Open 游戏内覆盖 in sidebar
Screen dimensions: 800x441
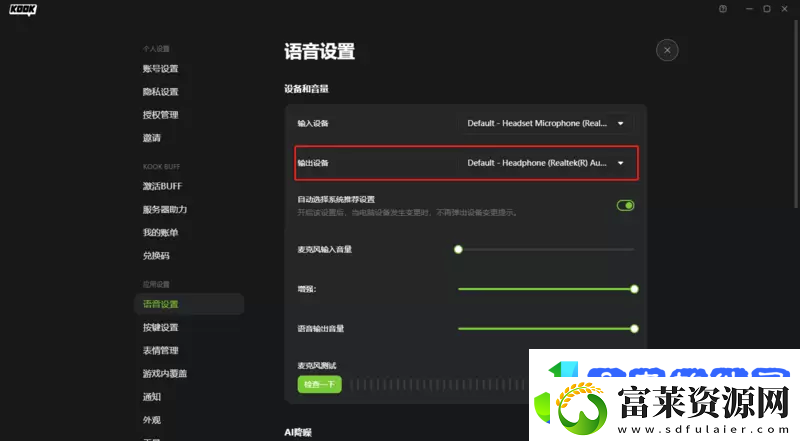coord(165,373)
